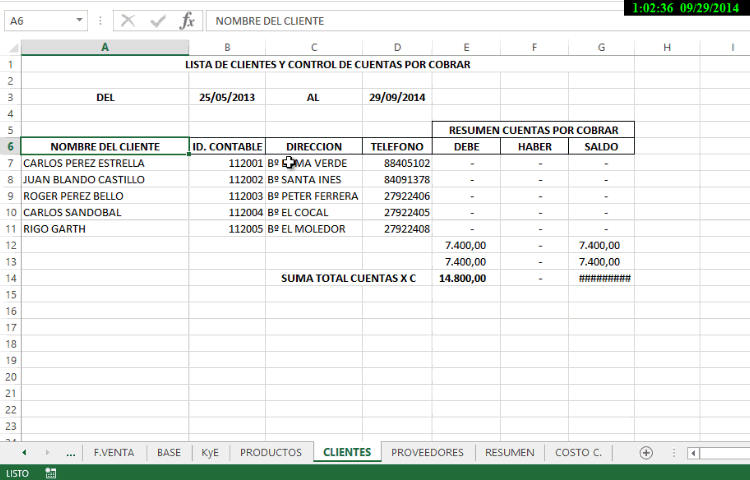Click the HABER header cell

tap(534, 147)
